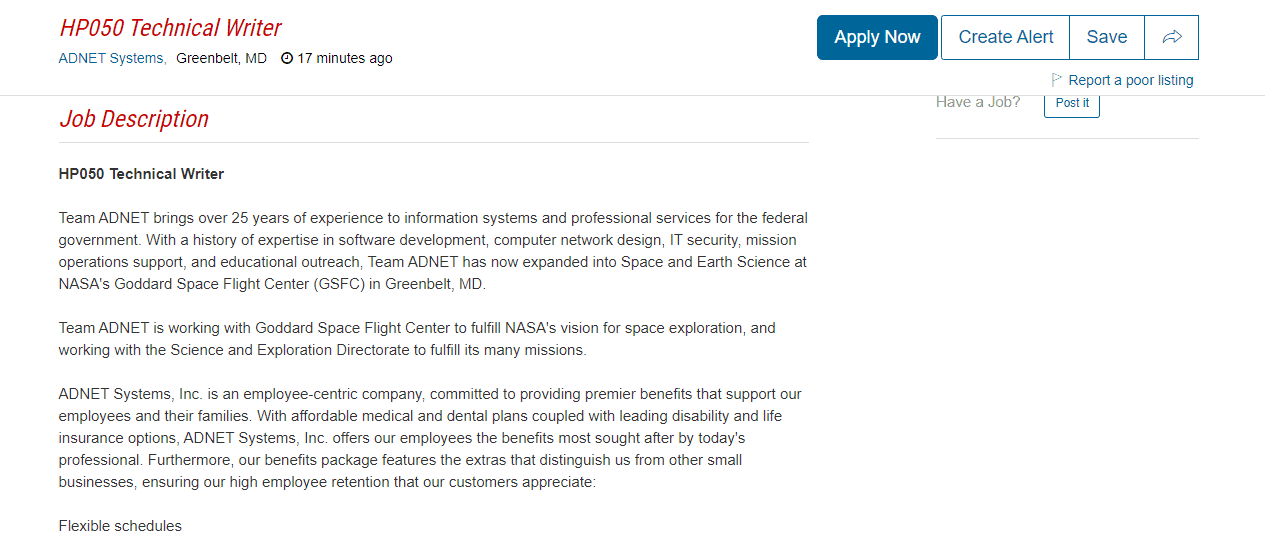Click the NASA's Goddard Space Flight Center line
Image resolution: width=1265 pixels, height=536 pixels.
[271, 284]
